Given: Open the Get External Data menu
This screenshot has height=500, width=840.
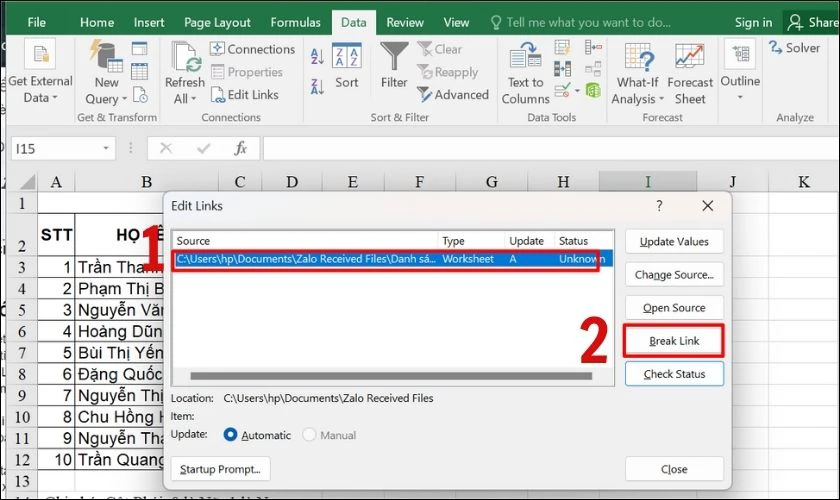Looking at the screenshot, I should point(40,72).
